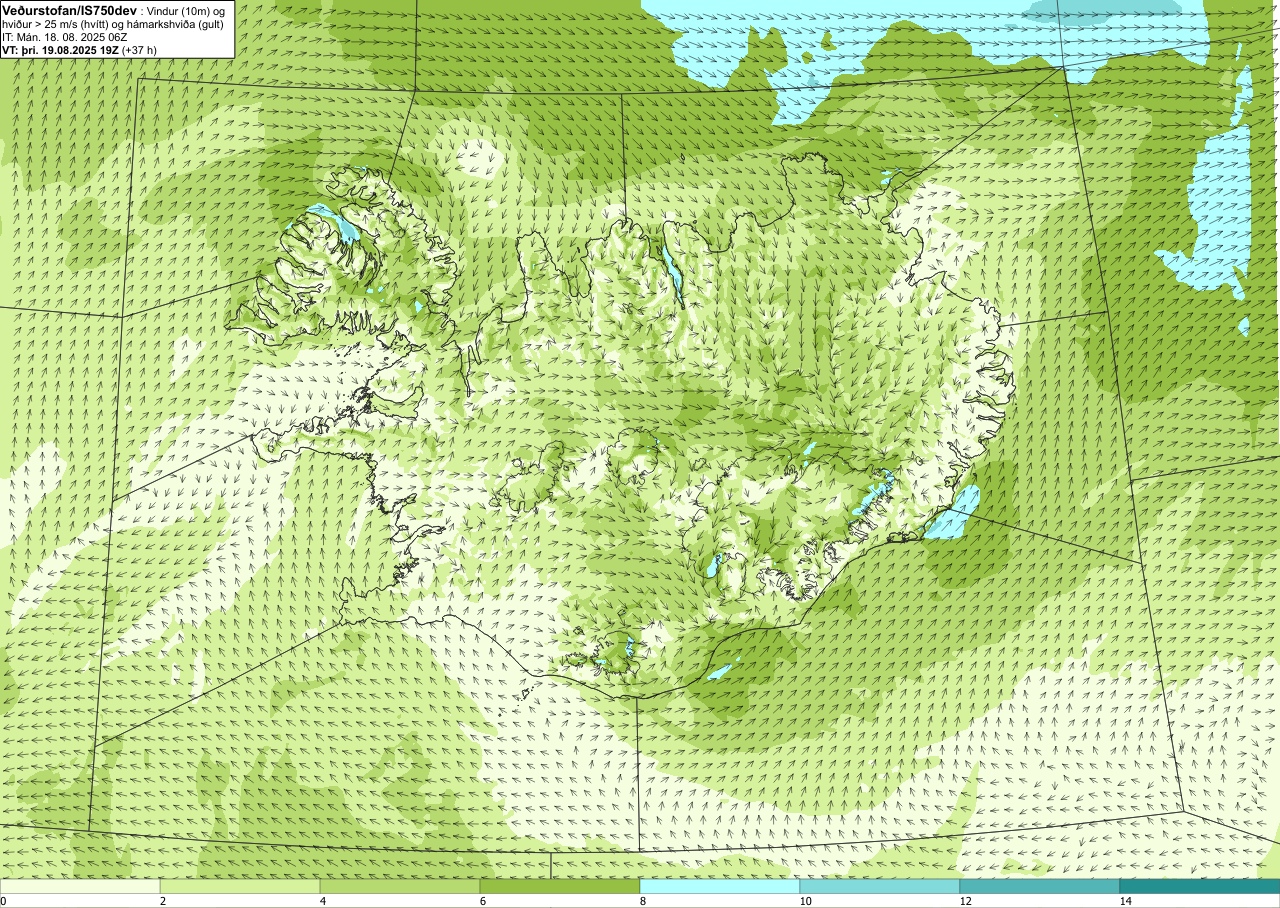
Task: Click the turquoise 10–12 legend swatch
Action: point(880,886)
